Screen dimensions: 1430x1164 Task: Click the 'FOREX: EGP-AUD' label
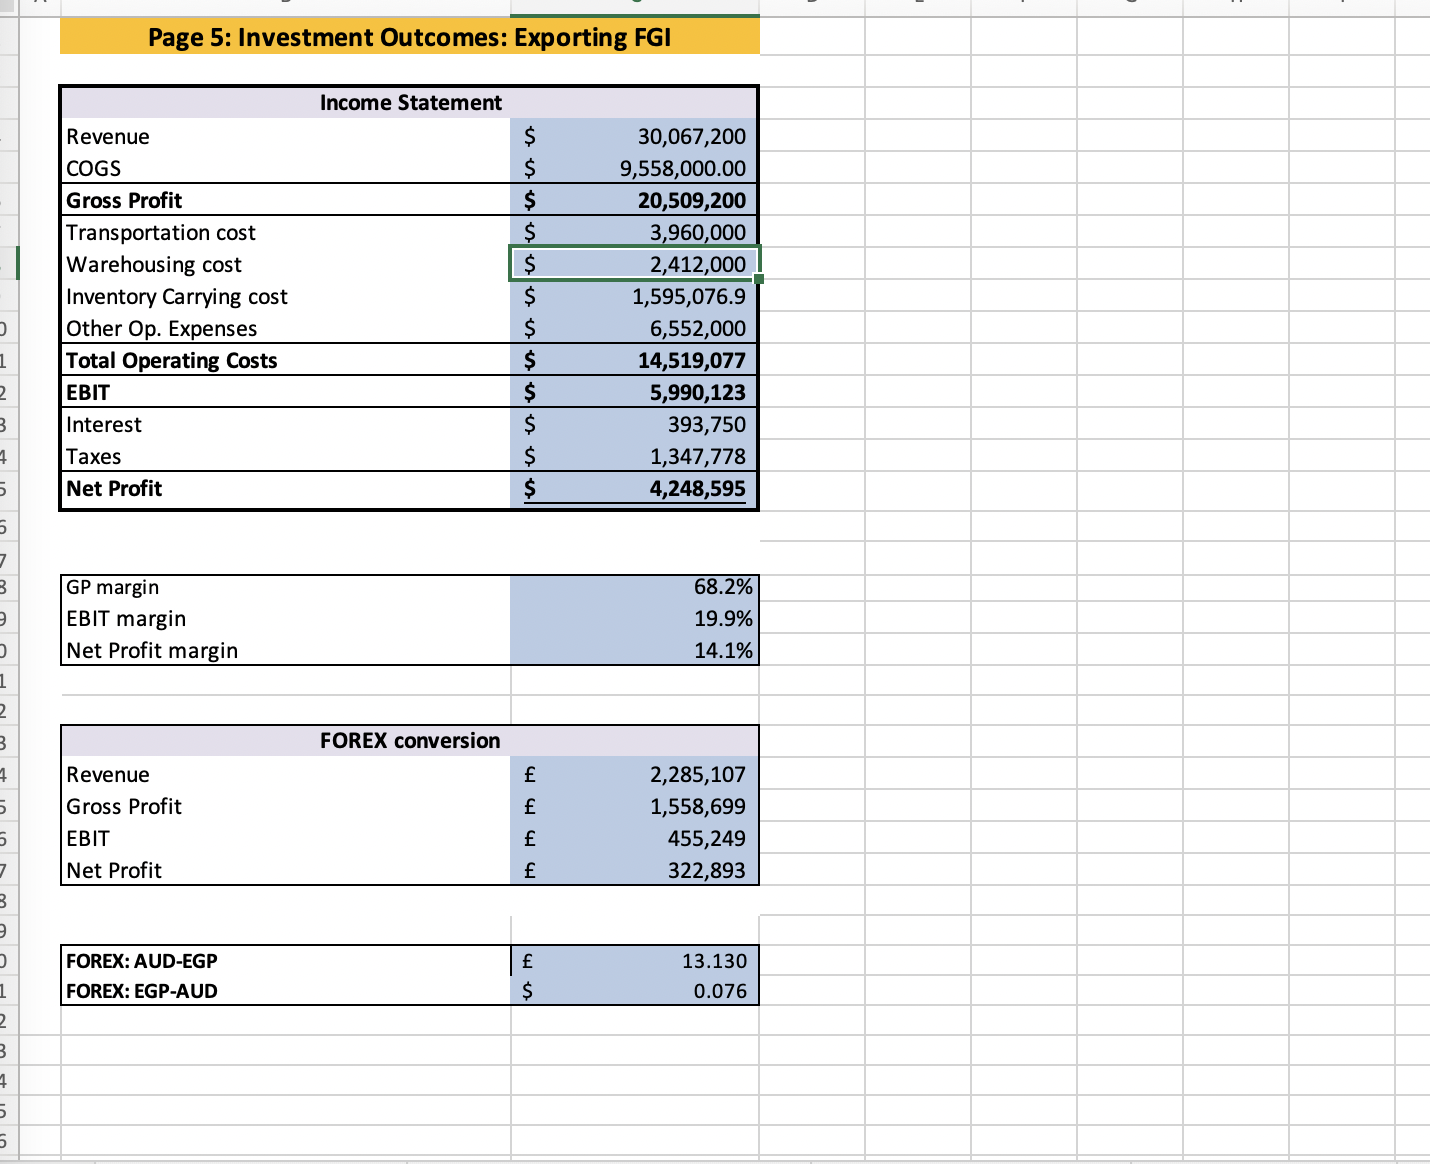(142, 991)
